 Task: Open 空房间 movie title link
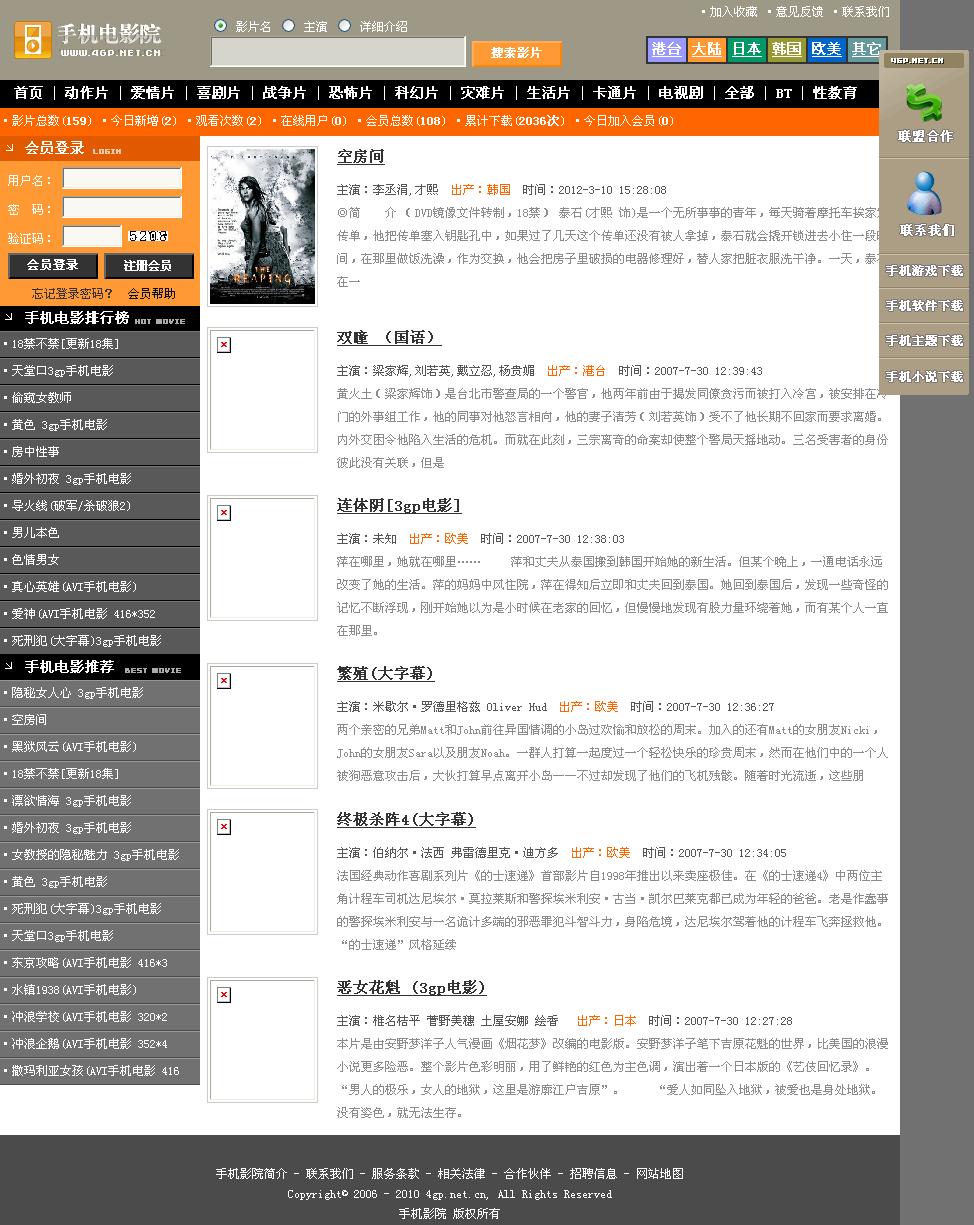tap(361, 157)
